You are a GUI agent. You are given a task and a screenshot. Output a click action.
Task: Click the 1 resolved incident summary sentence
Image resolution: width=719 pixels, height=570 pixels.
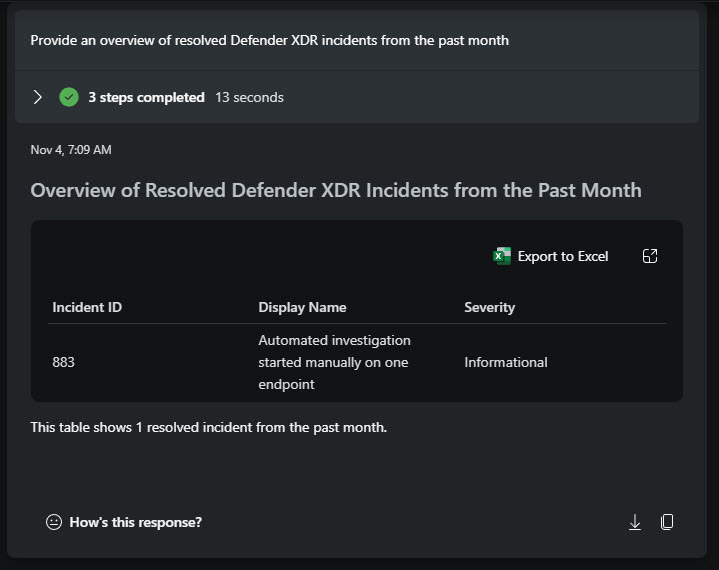(x=209, y=427)
